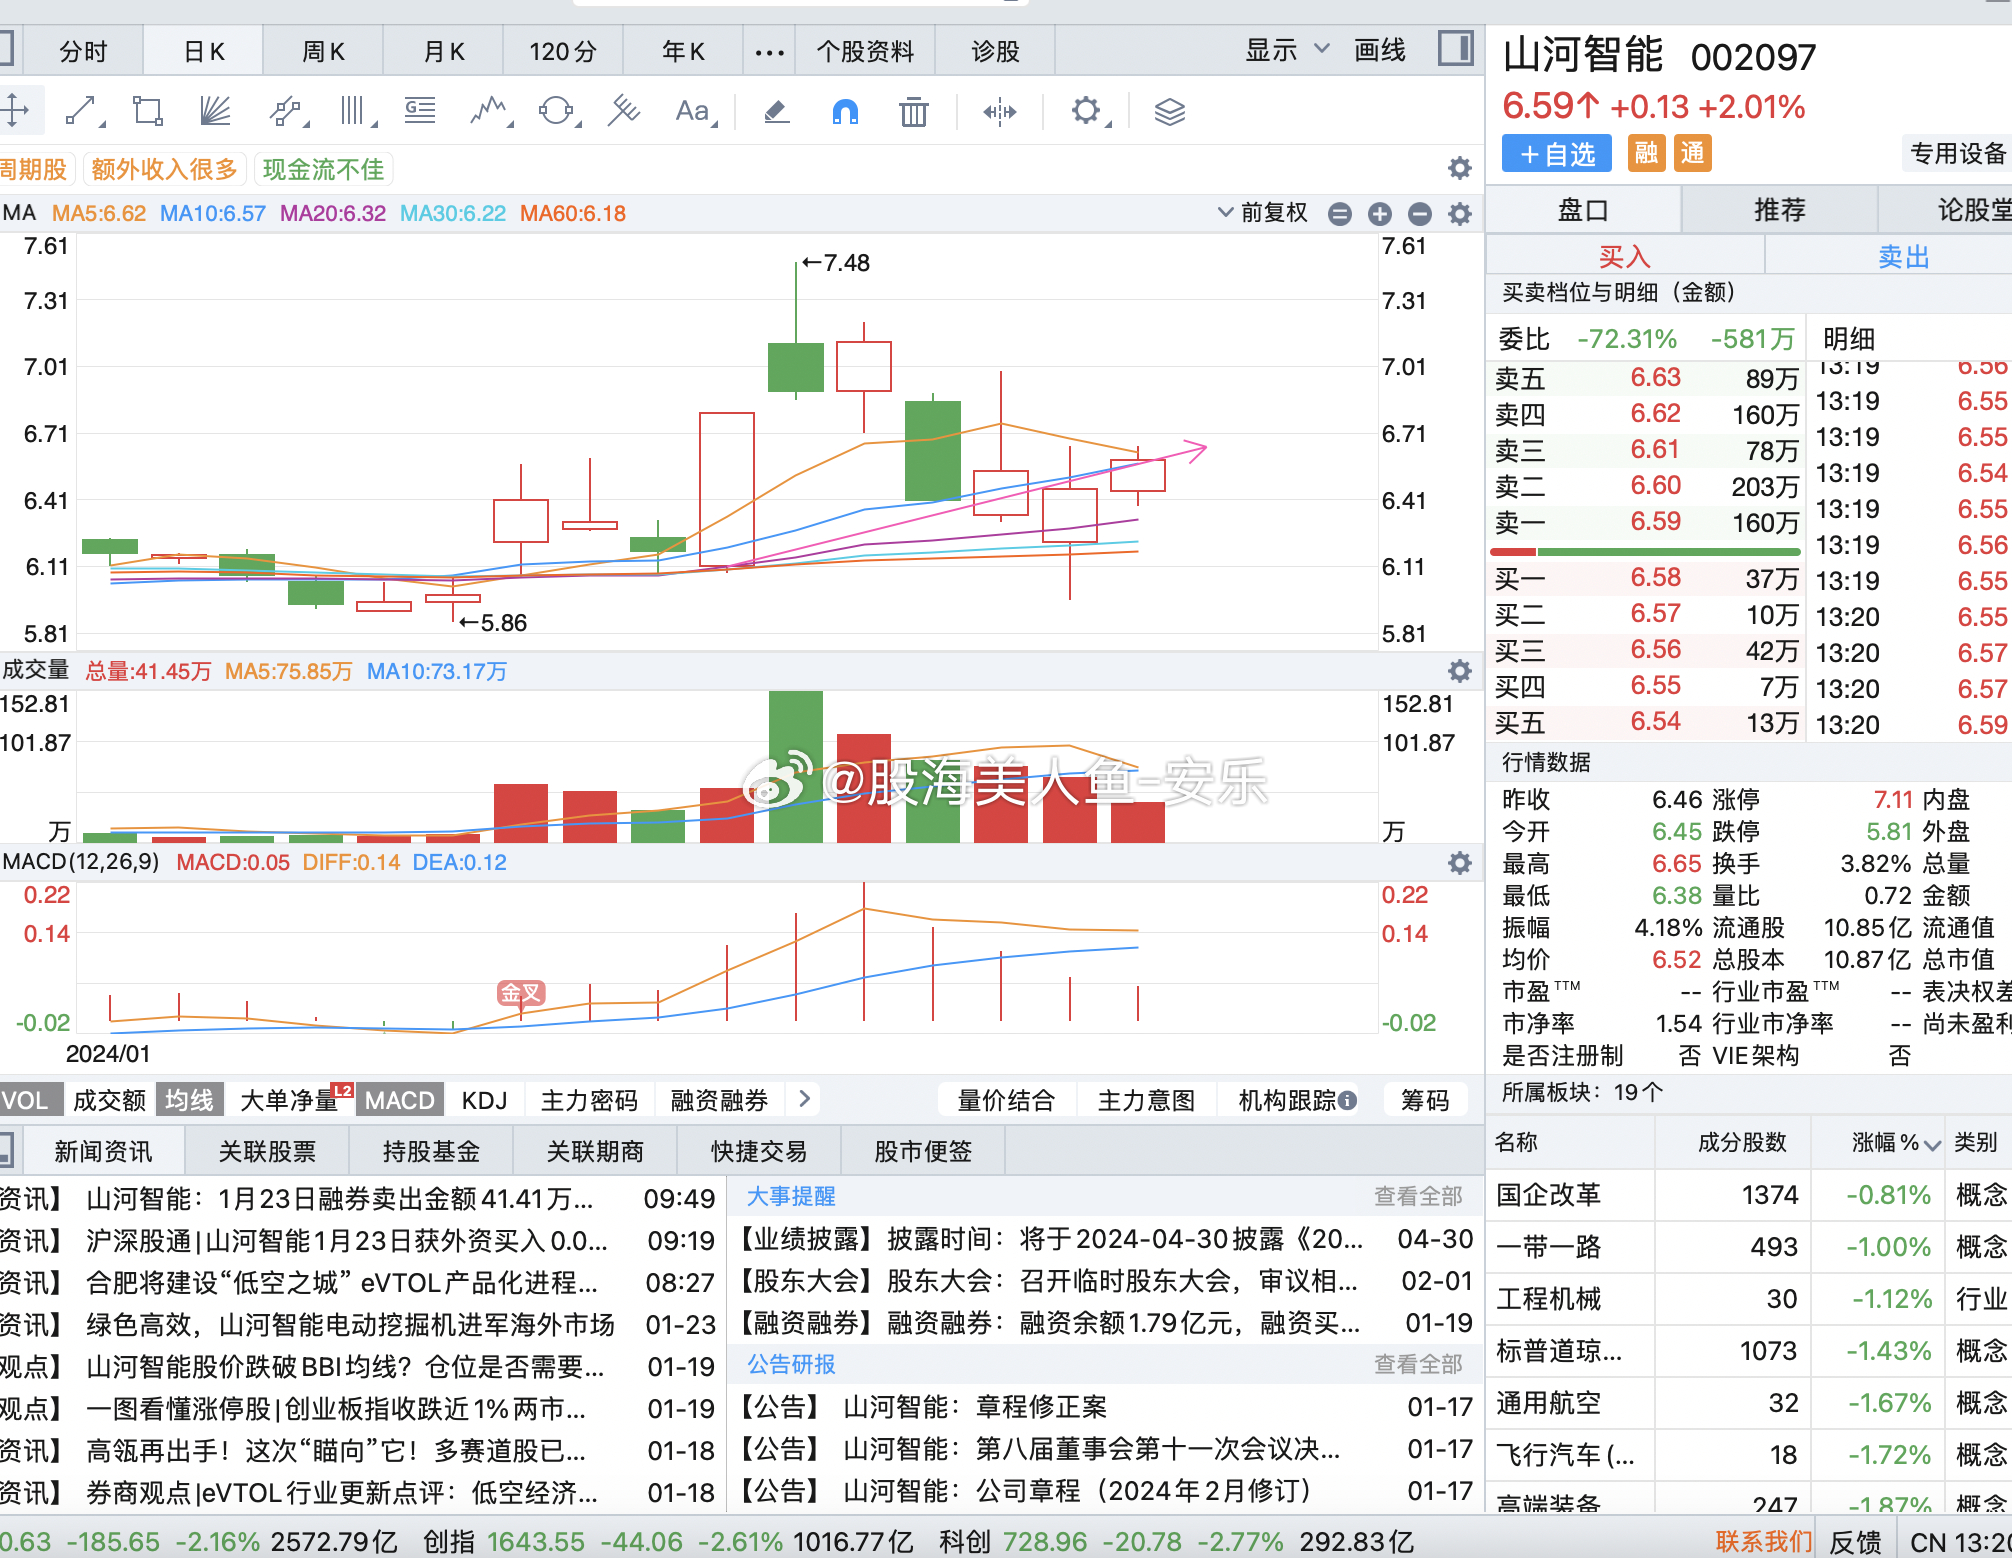This screenshot has height=1558, width=2012.
Task: Open MA indicator settings gear
Action: point(1460,213)
